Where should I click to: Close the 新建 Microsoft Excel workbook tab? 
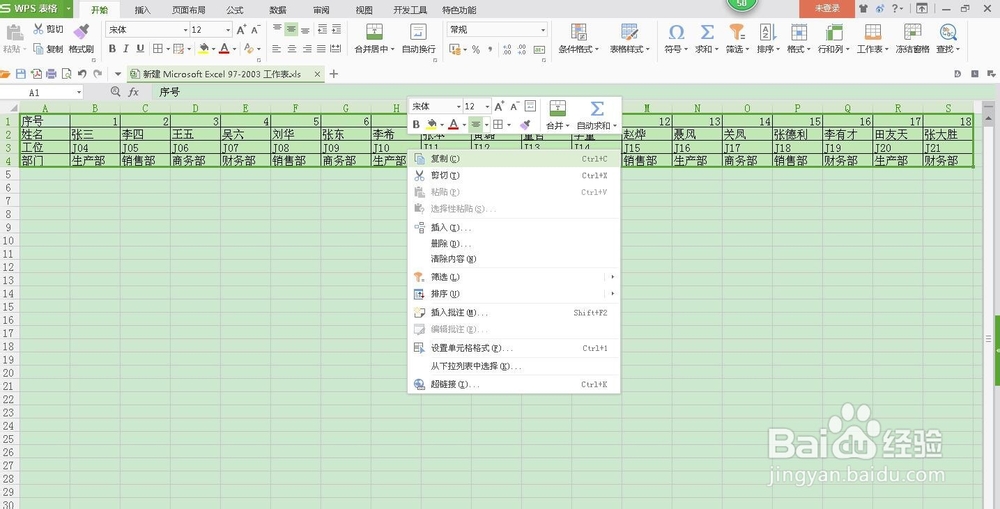(318, 74)
